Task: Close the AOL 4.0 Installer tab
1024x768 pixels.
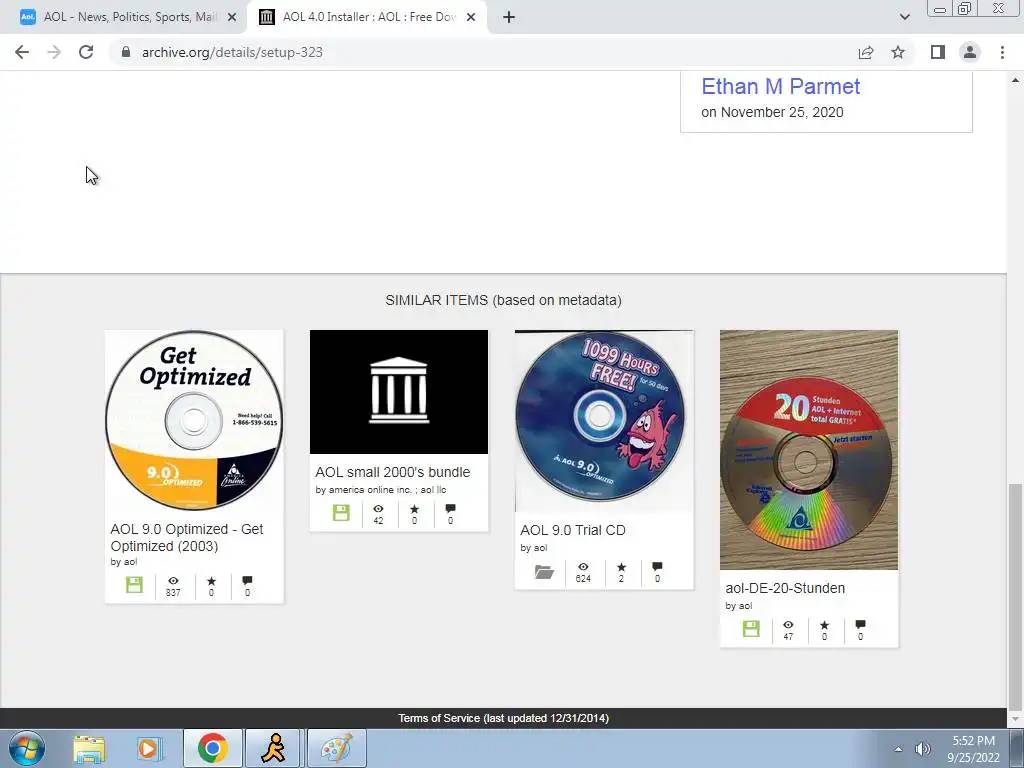Action: pos(471,18)
